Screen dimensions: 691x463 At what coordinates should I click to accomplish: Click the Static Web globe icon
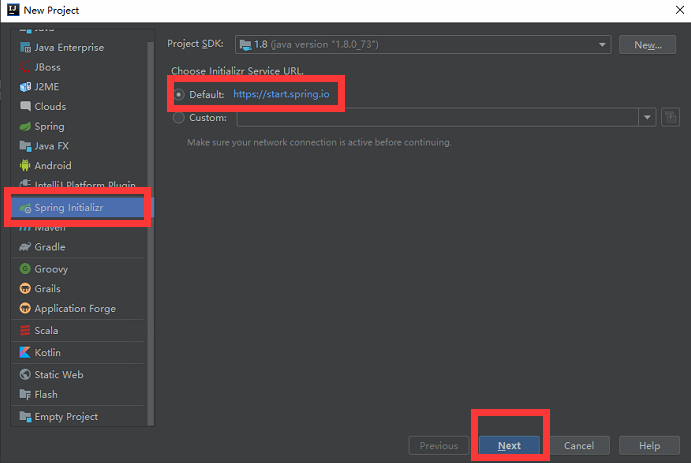(x=25, y=374)
